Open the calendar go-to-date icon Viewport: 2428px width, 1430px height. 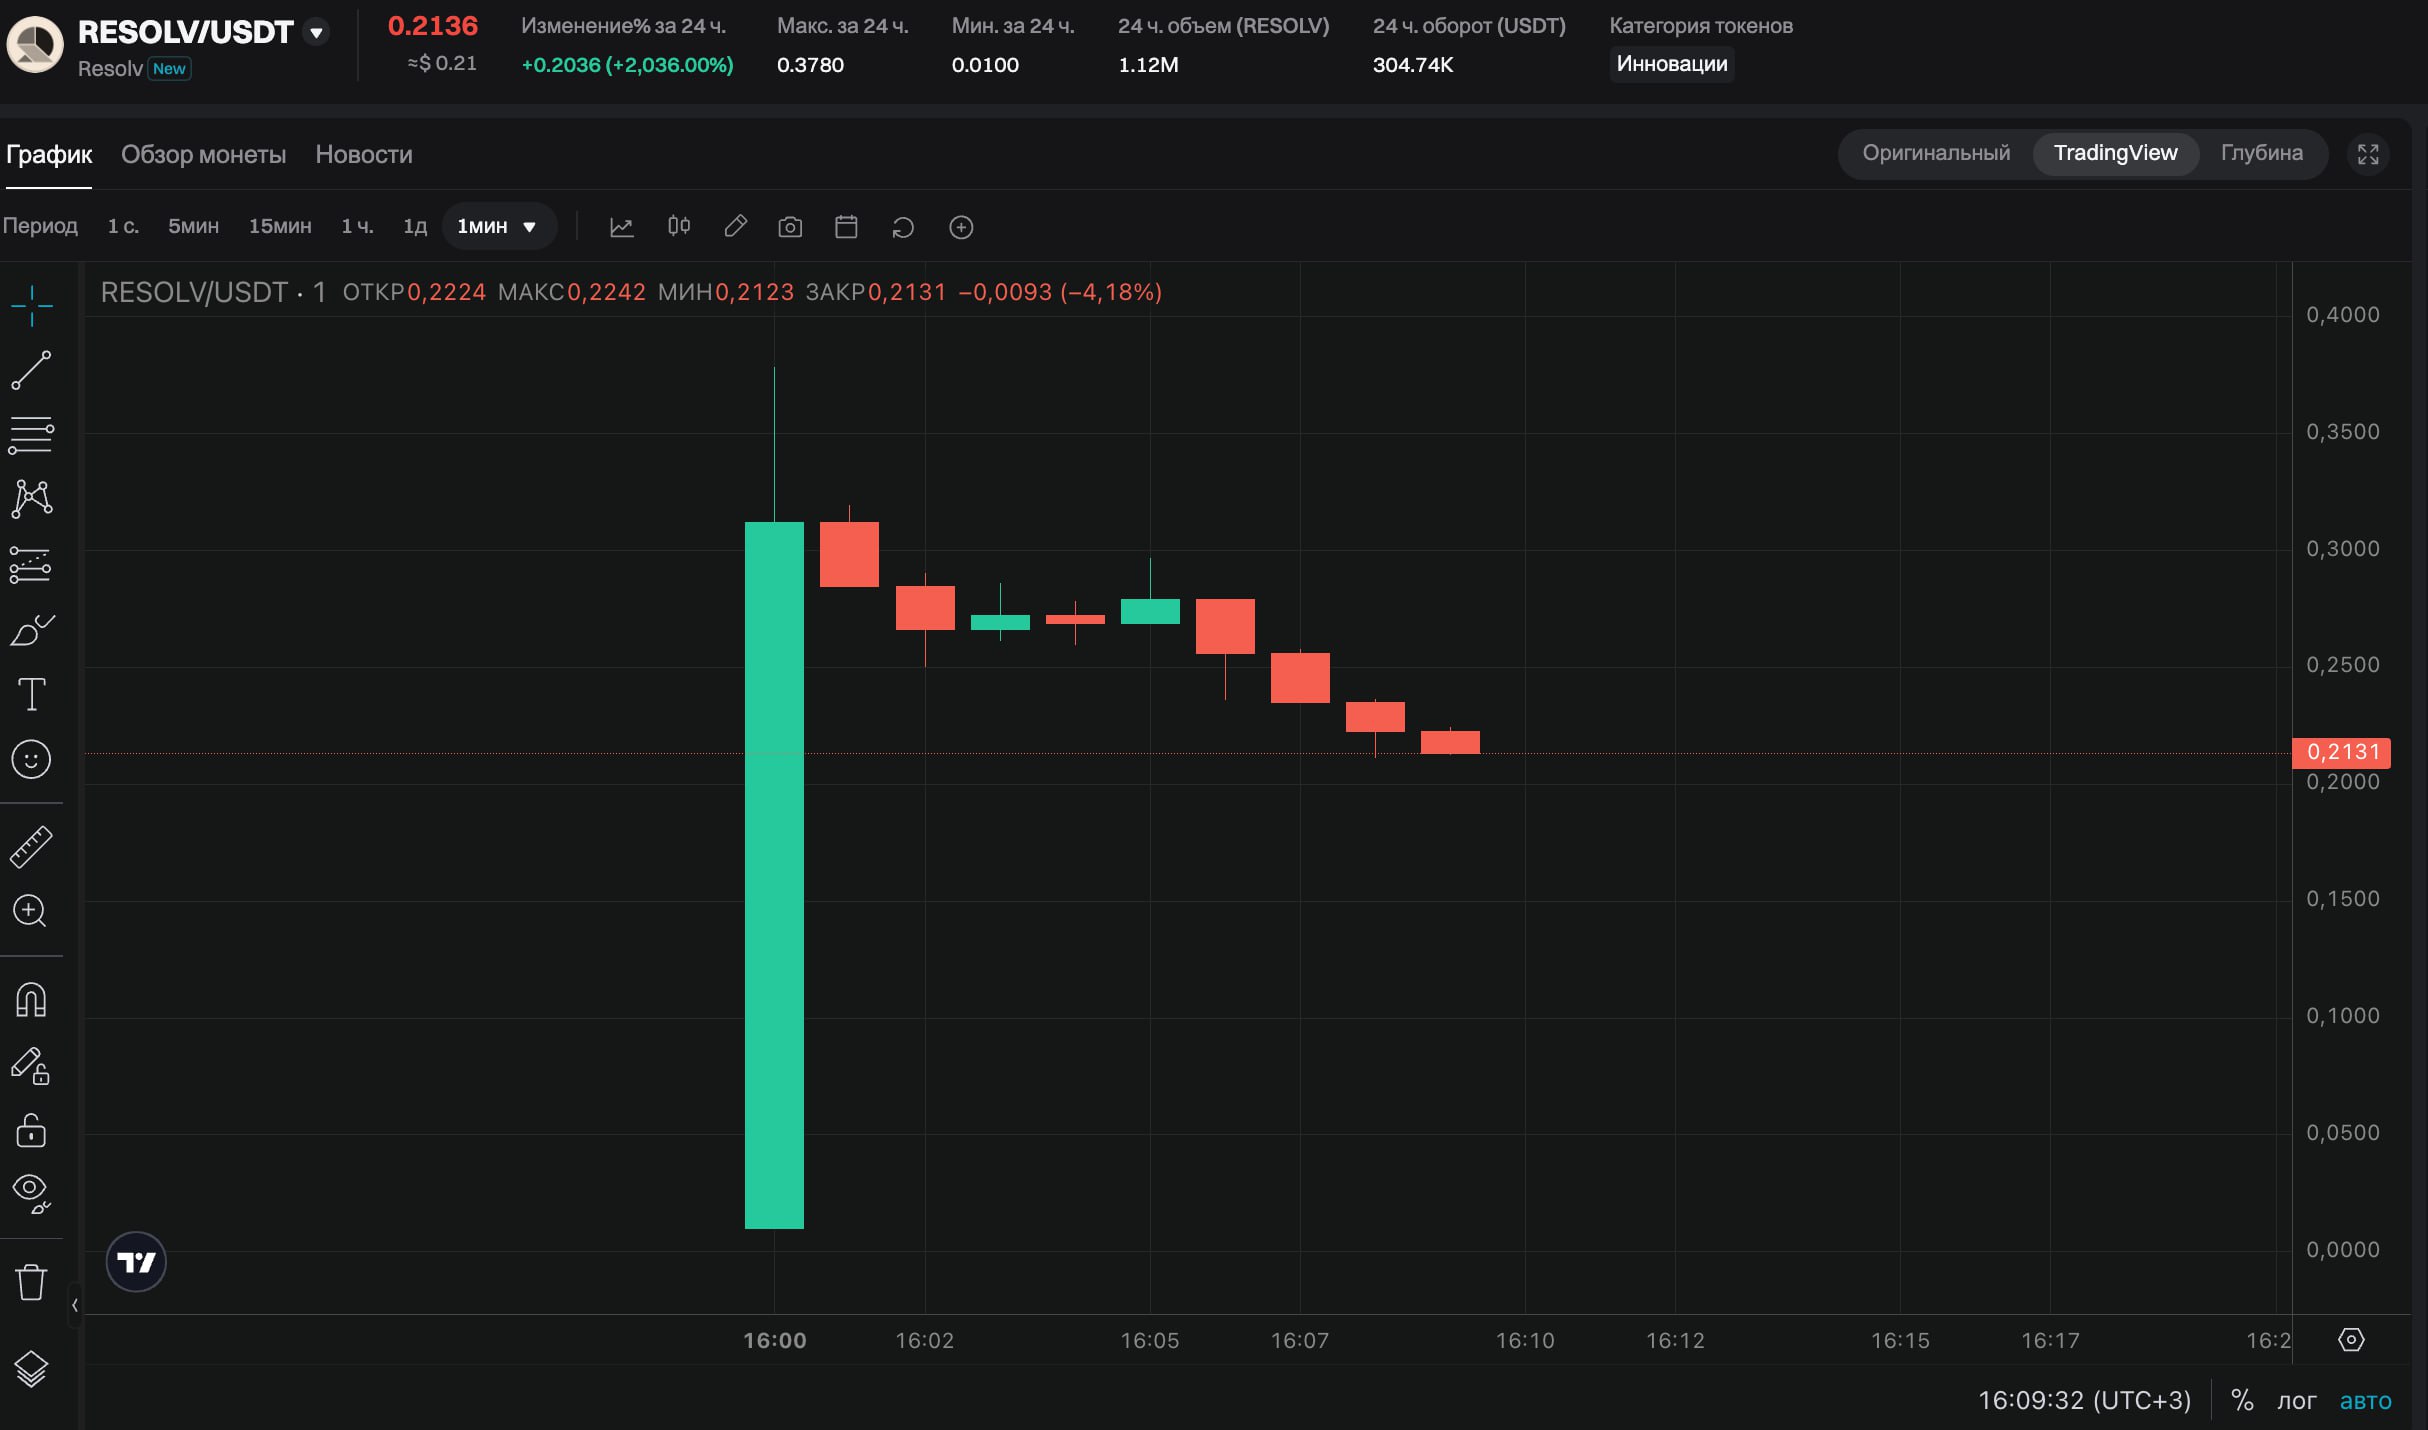(x=846, y=227)
